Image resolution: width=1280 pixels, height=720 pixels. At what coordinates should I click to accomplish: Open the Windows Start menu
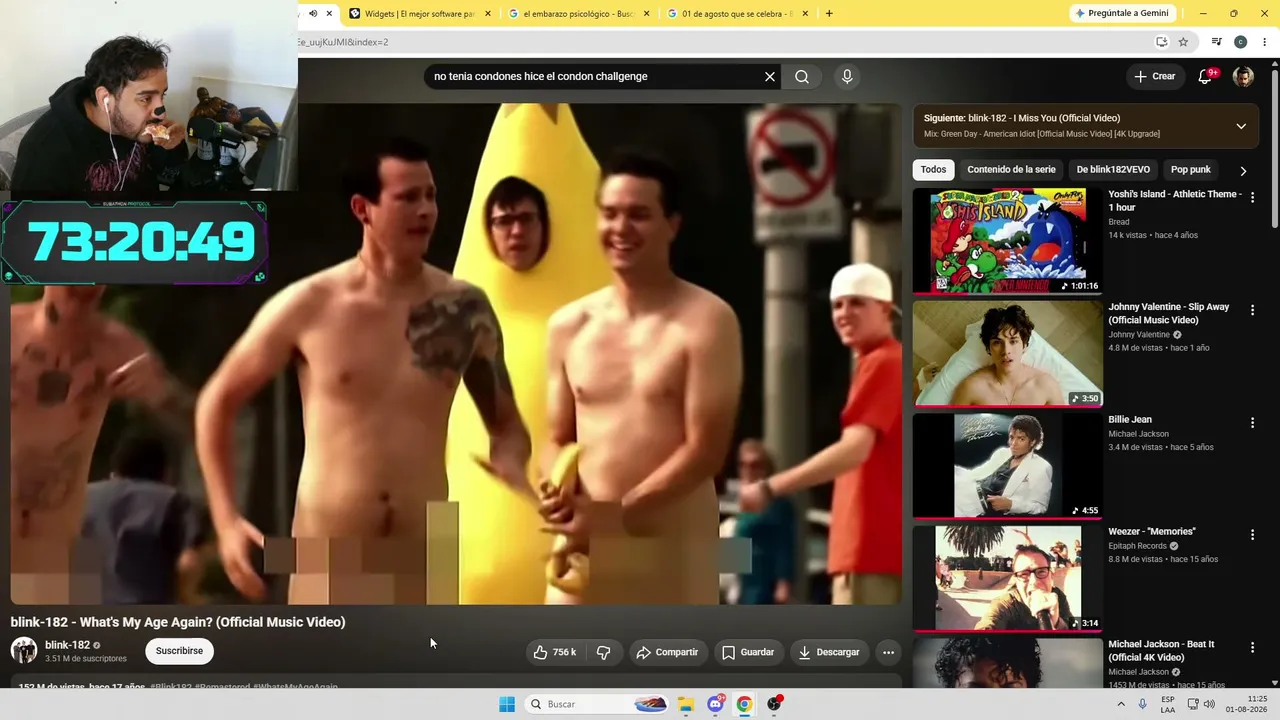507,704
